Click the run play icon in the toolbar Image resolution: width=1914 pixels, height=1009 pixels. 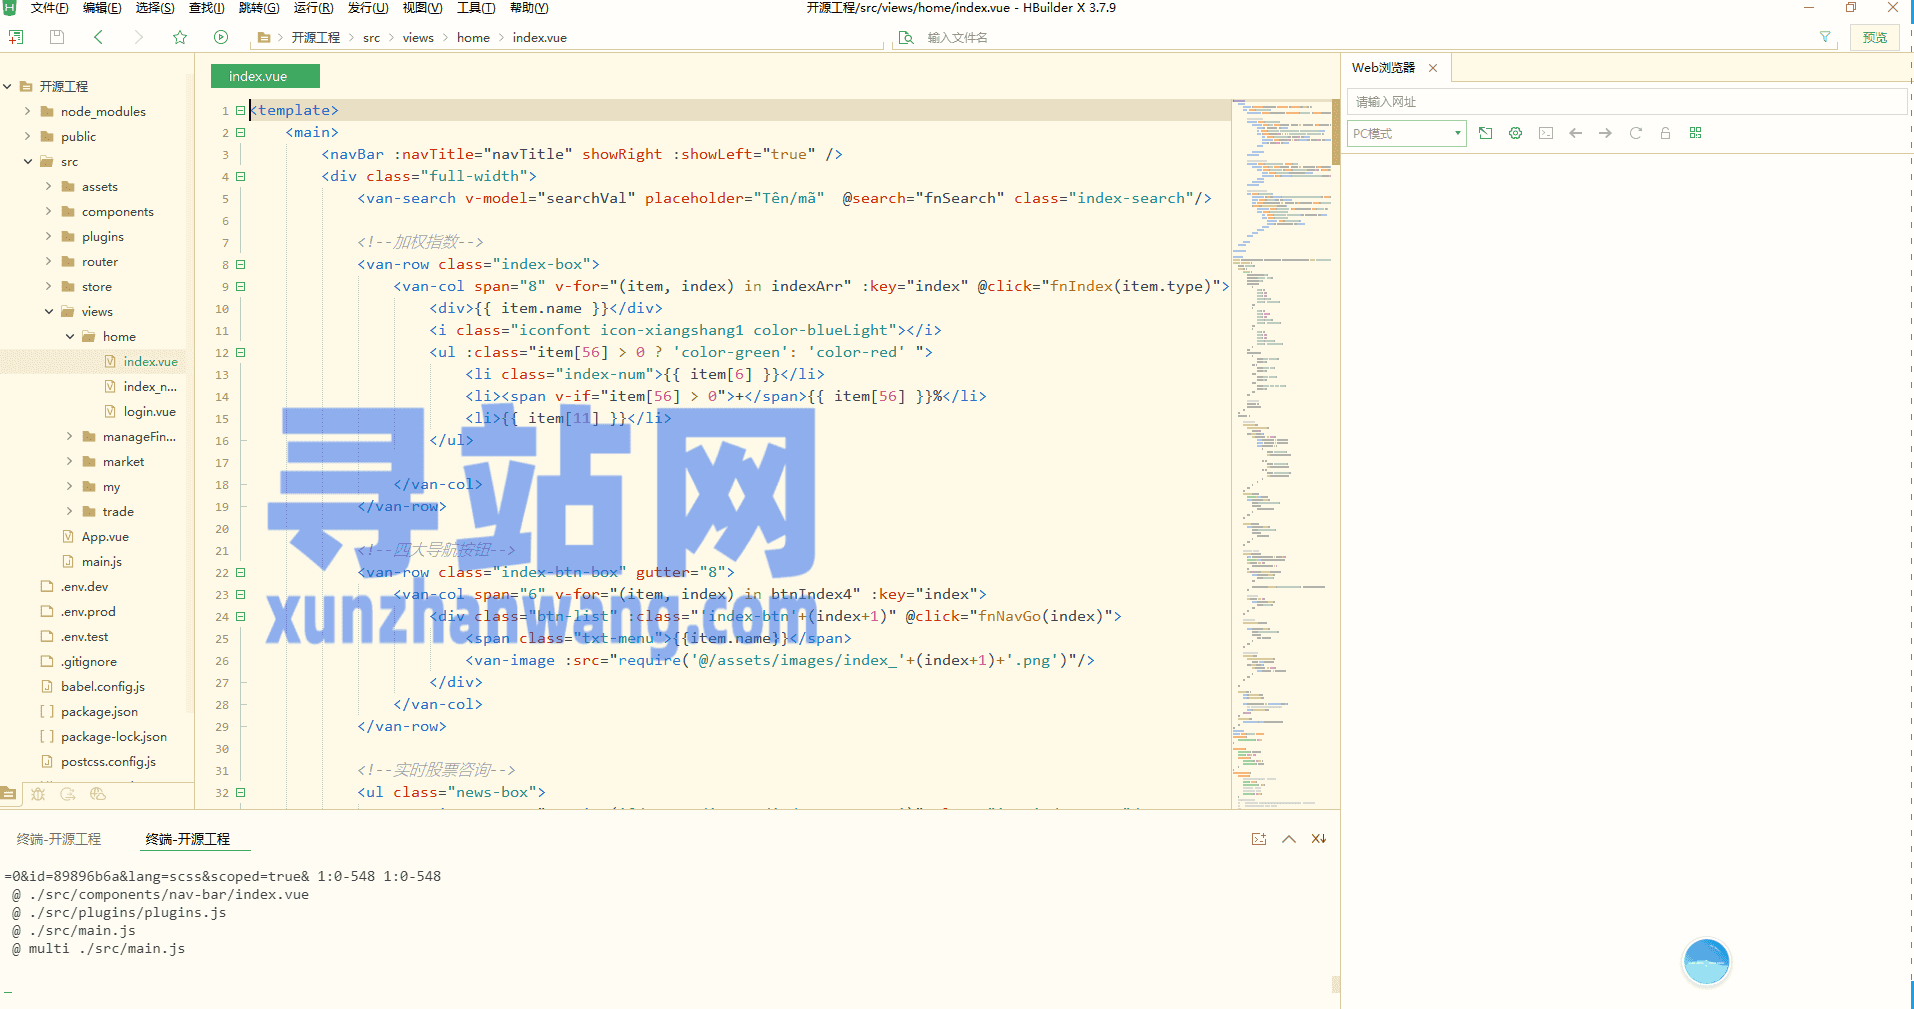coord(221,37)
